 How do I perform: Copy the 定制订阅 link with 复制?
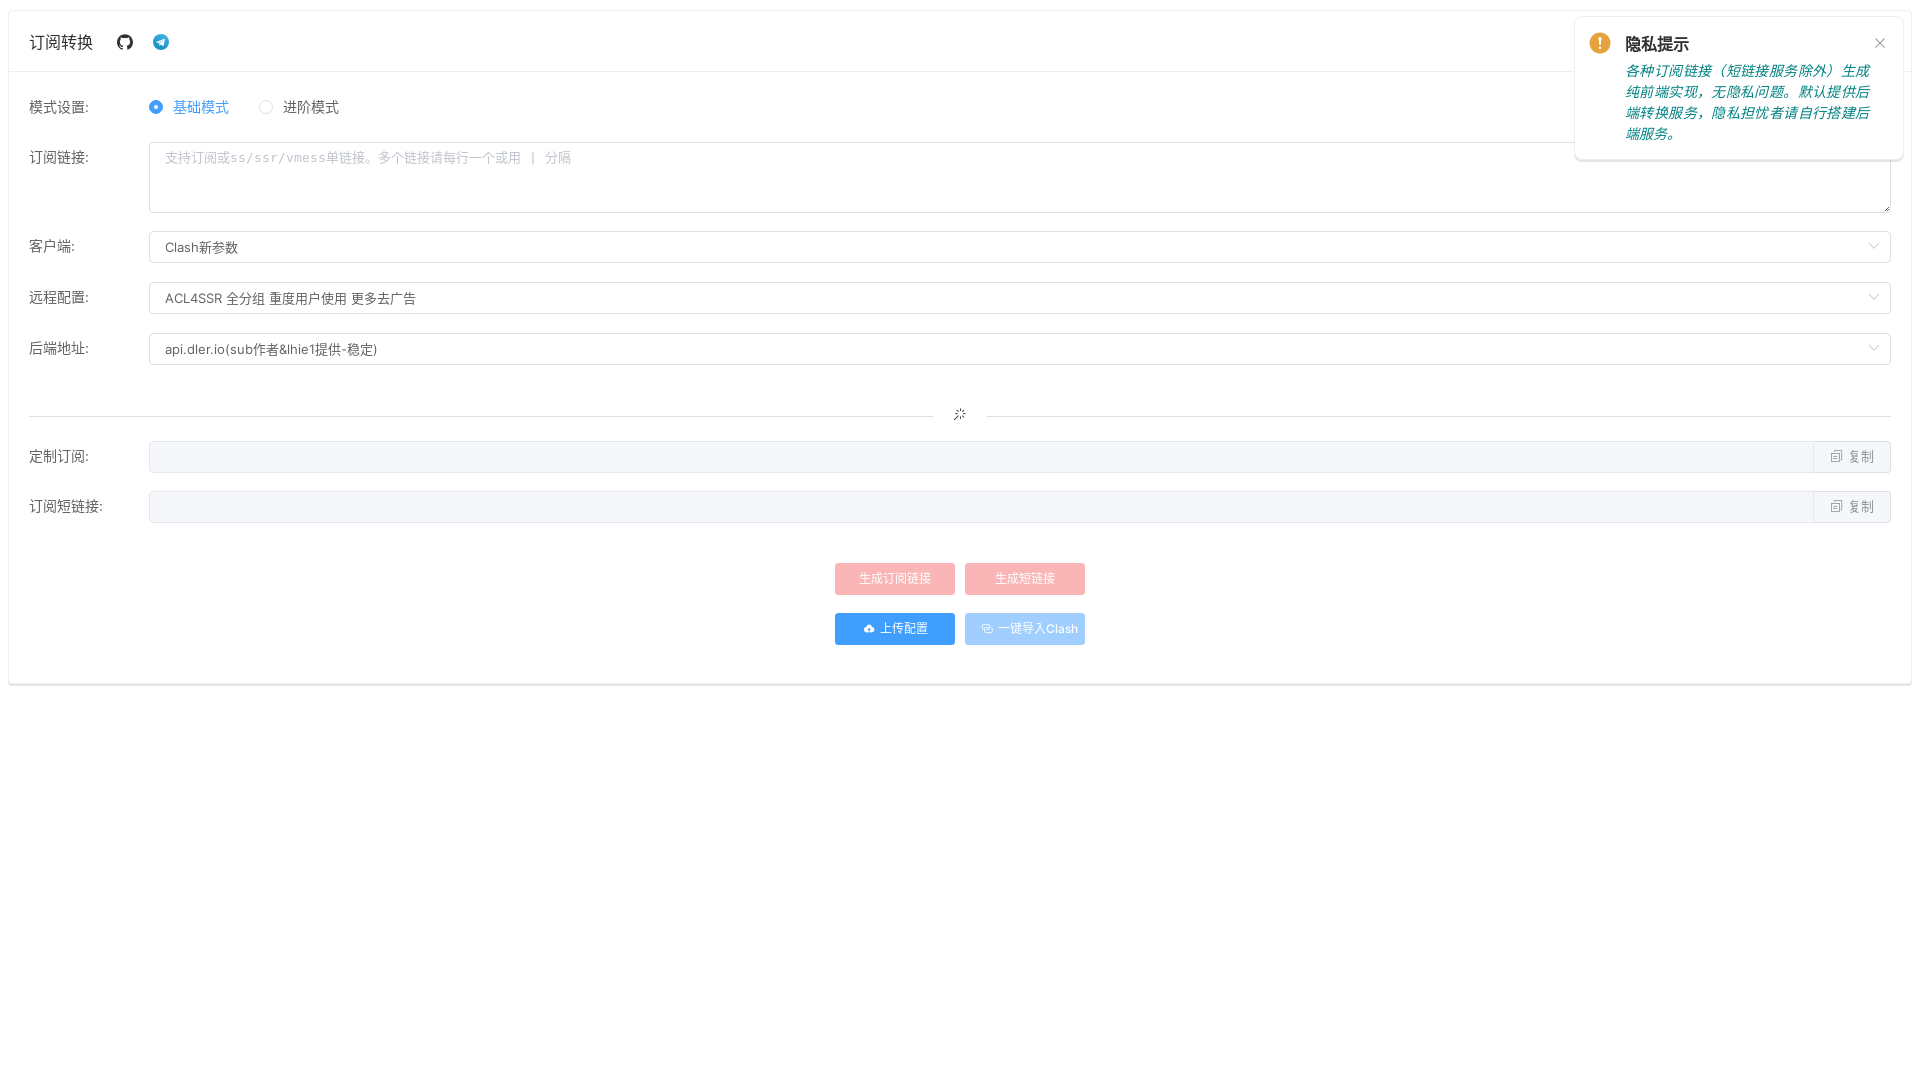[x=1852, y=457]
